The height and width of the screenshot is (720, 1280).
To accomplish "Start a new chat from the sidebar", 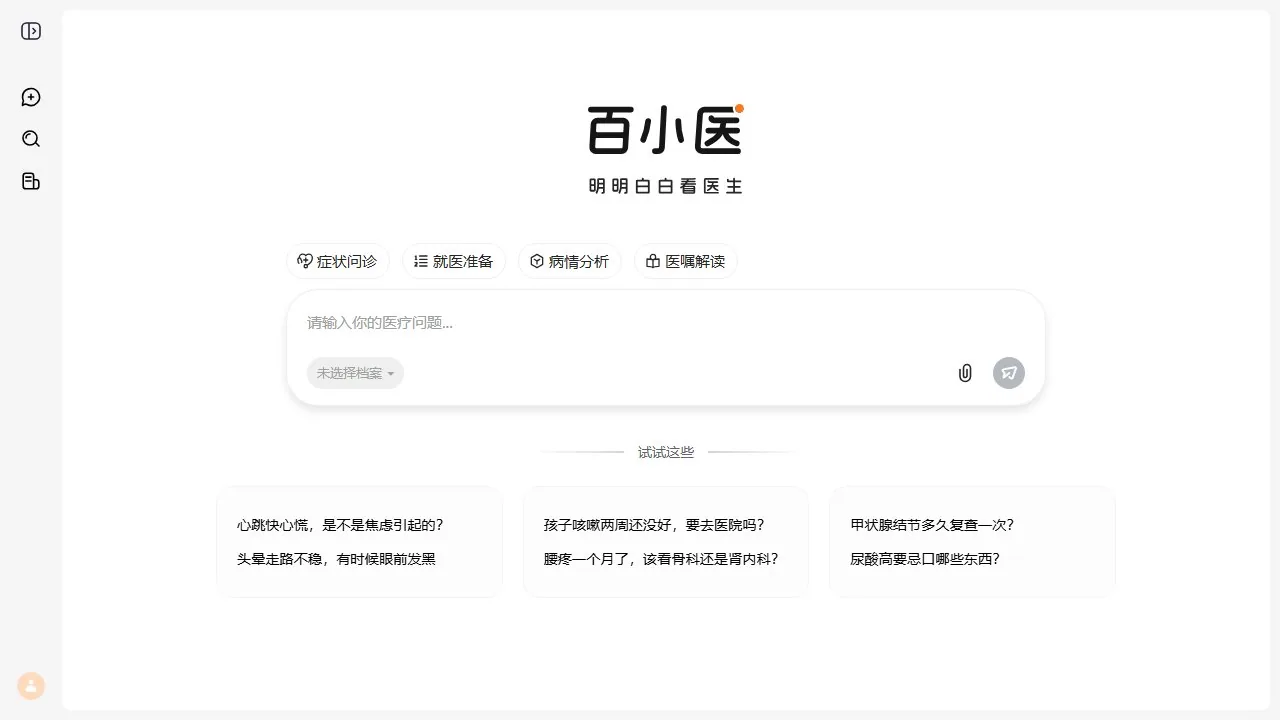I will [x=31, y=97].
